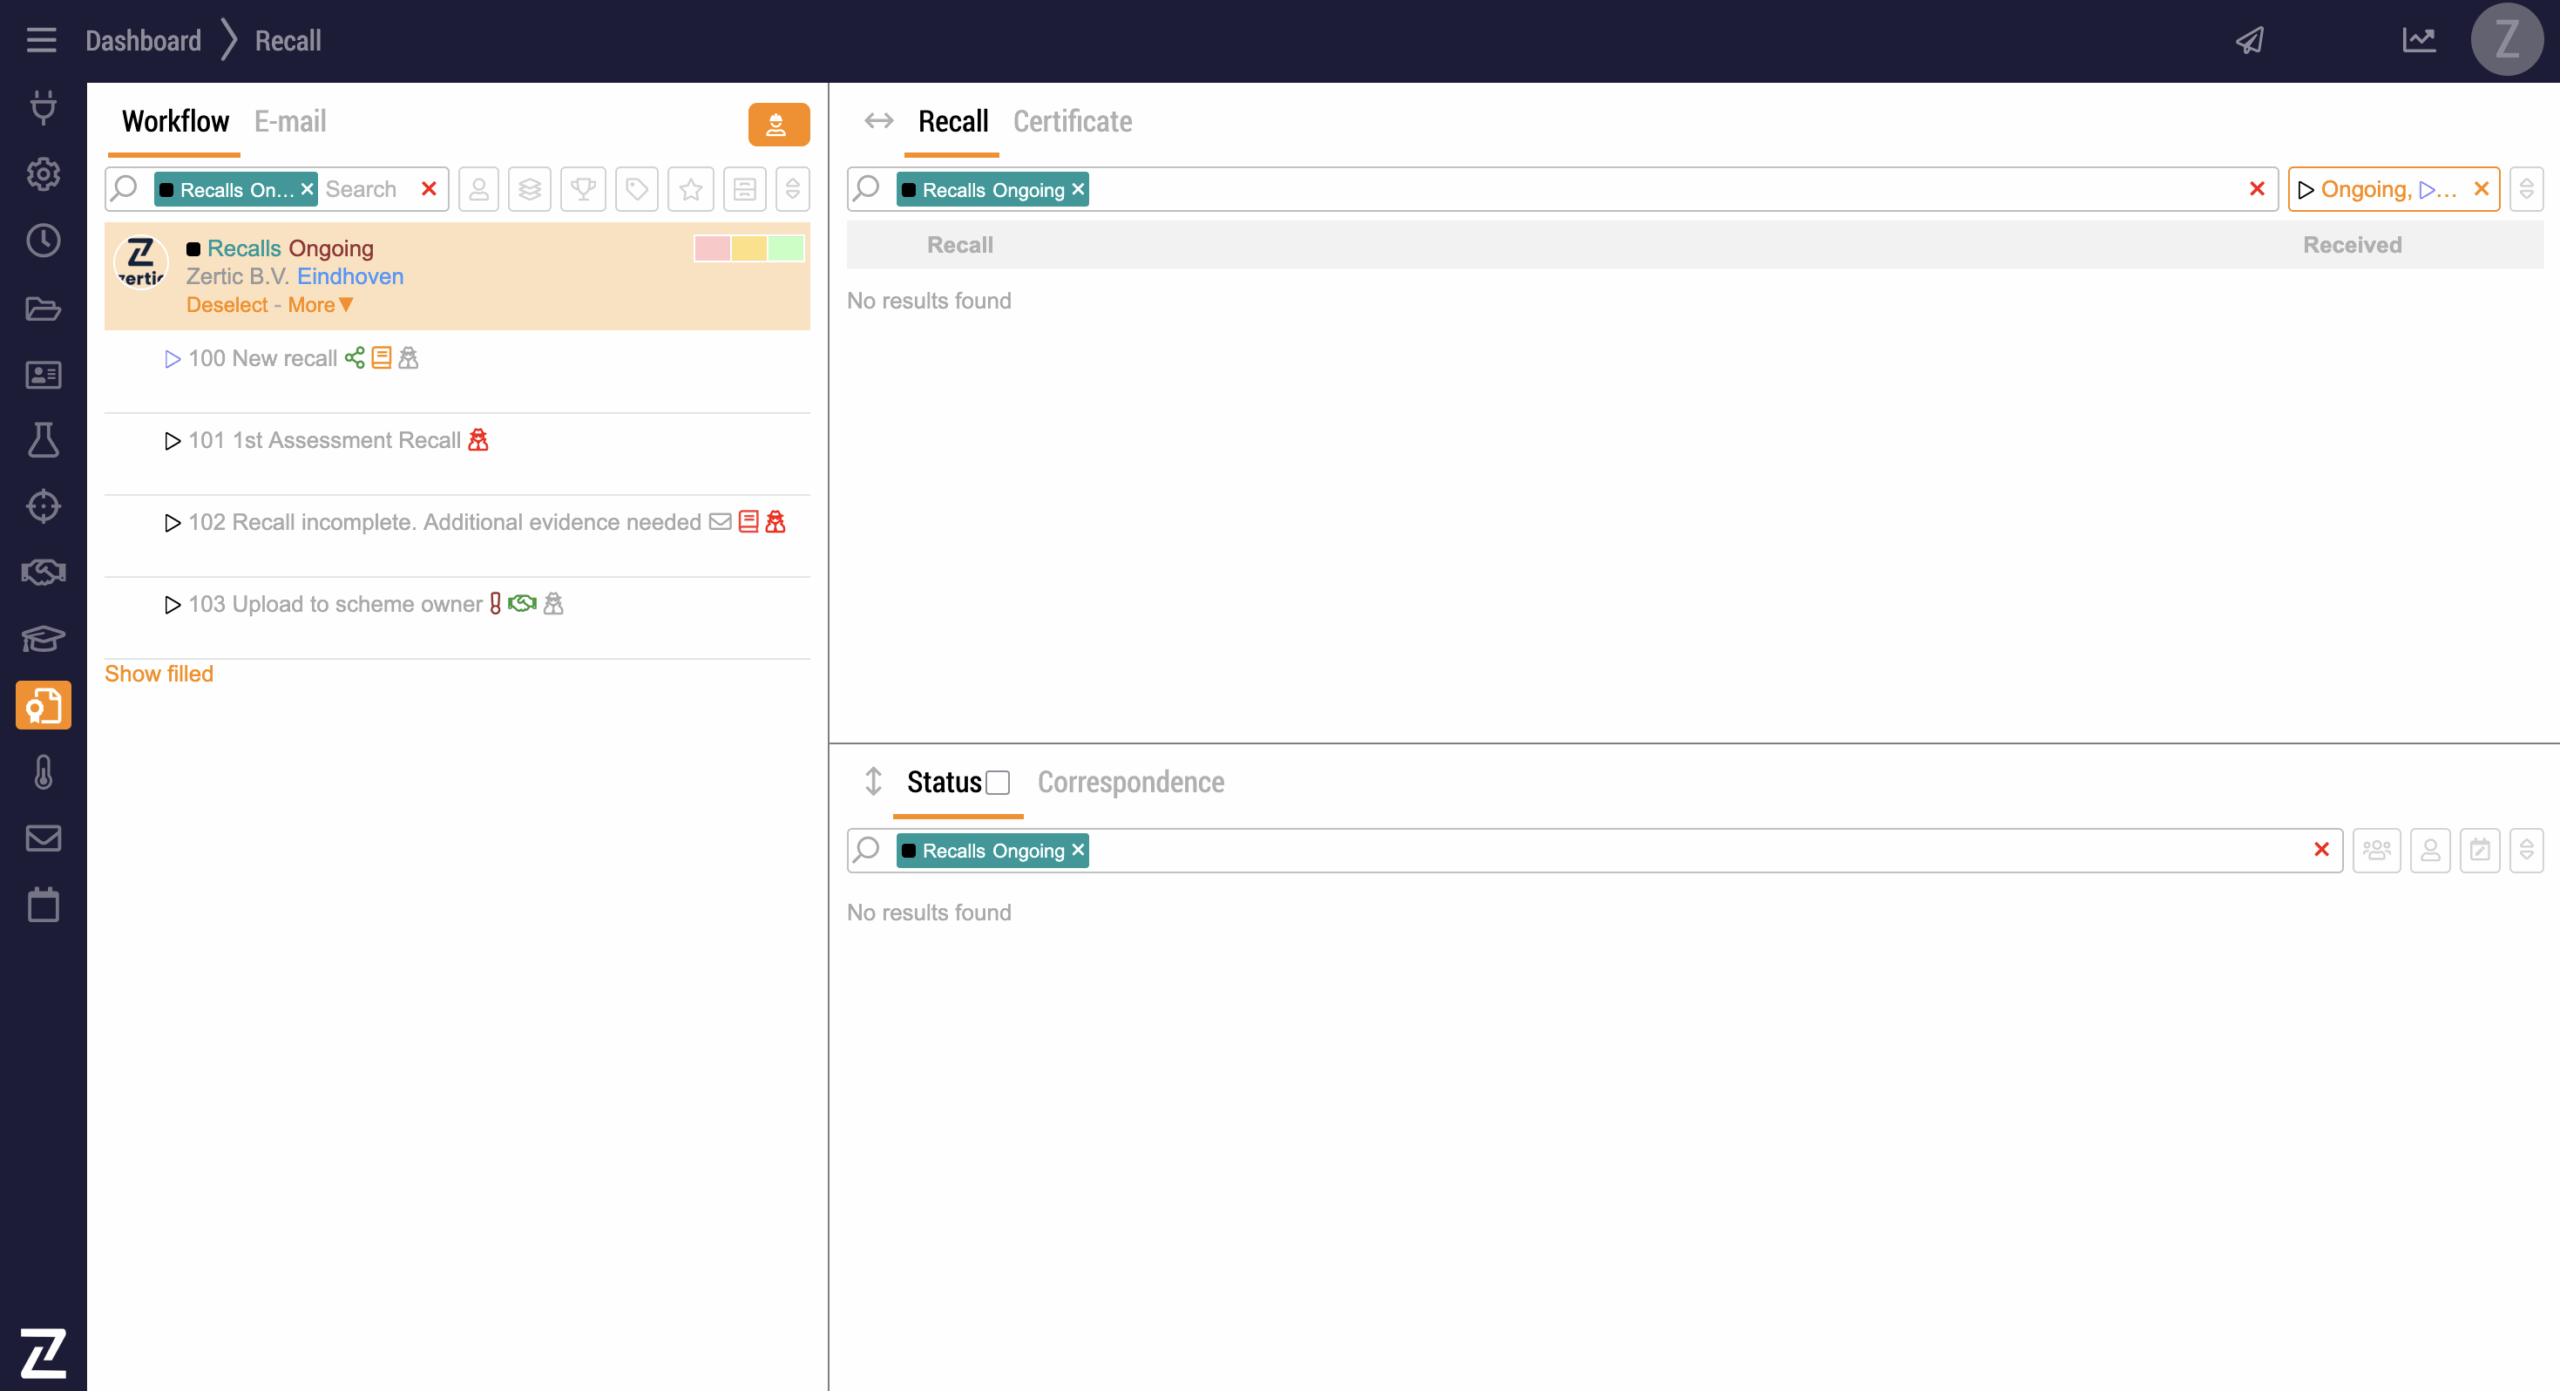Expand step 103 Upload to scheme owner

(172, 605)
